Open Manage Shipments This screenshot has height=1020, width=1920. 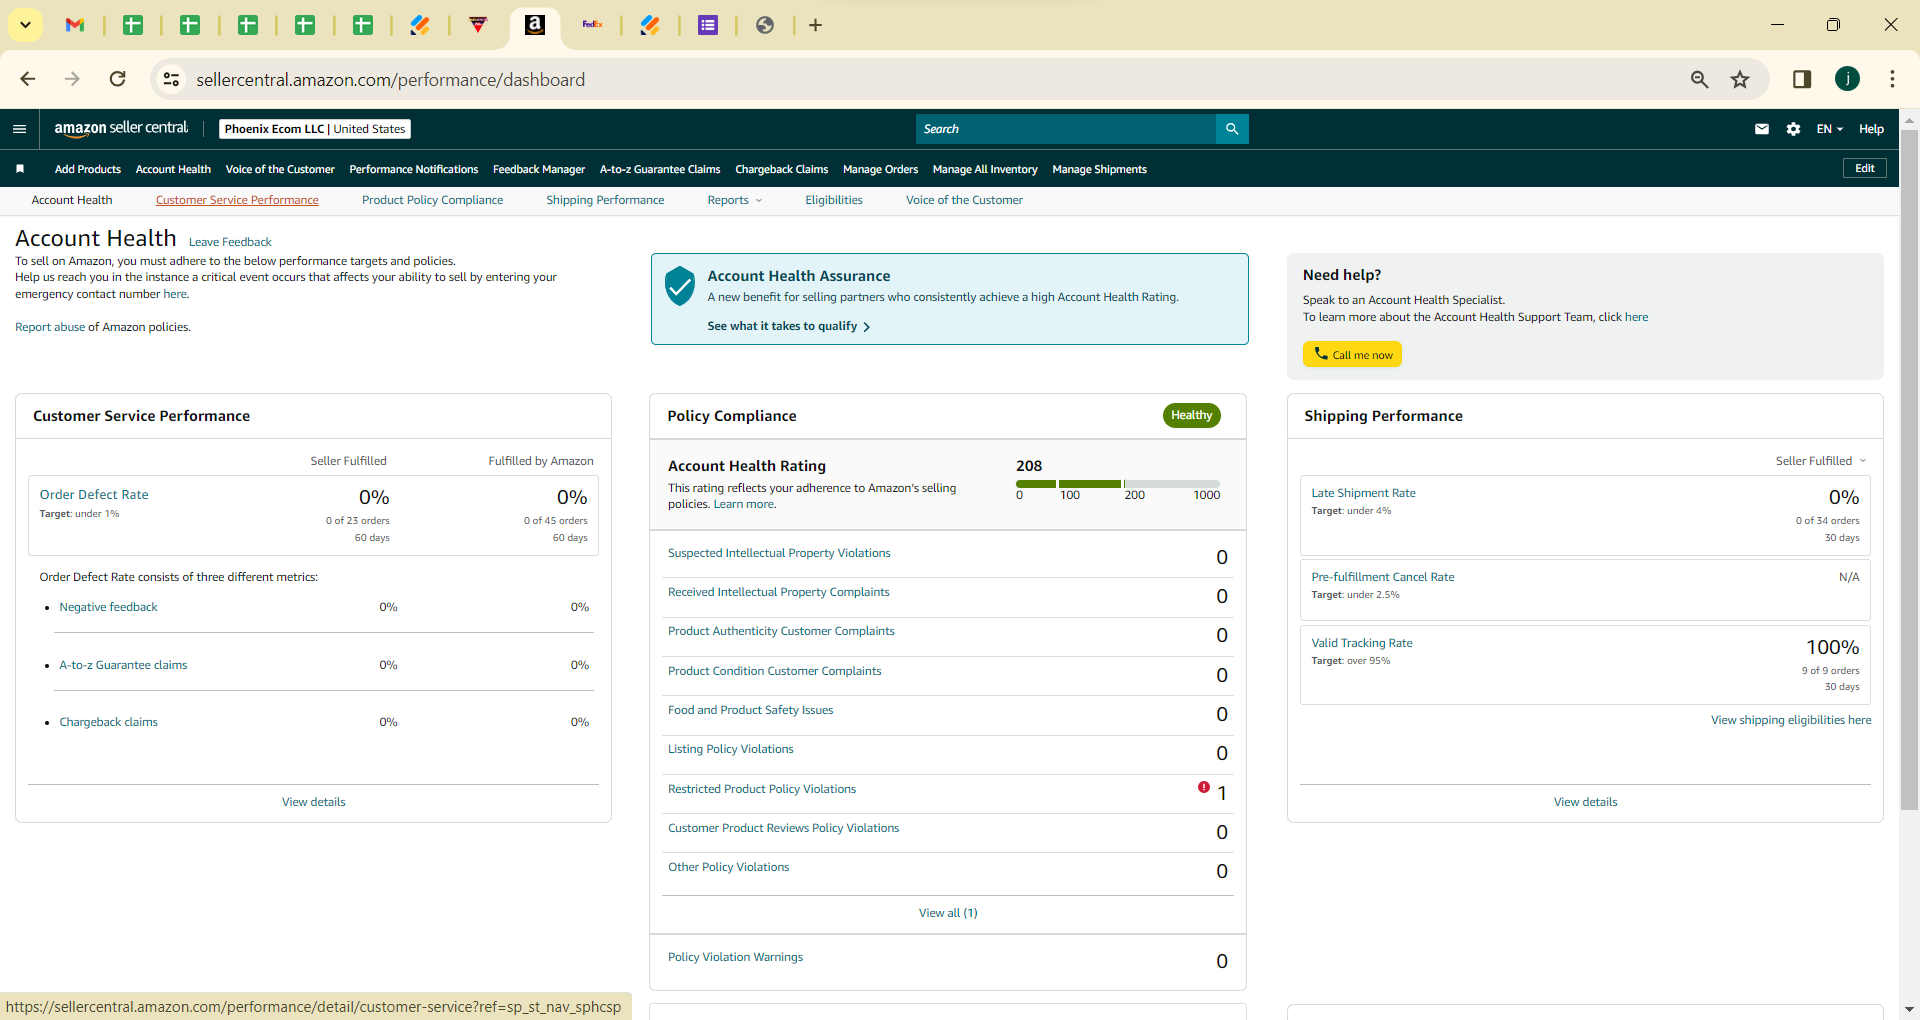(1100, 169)
